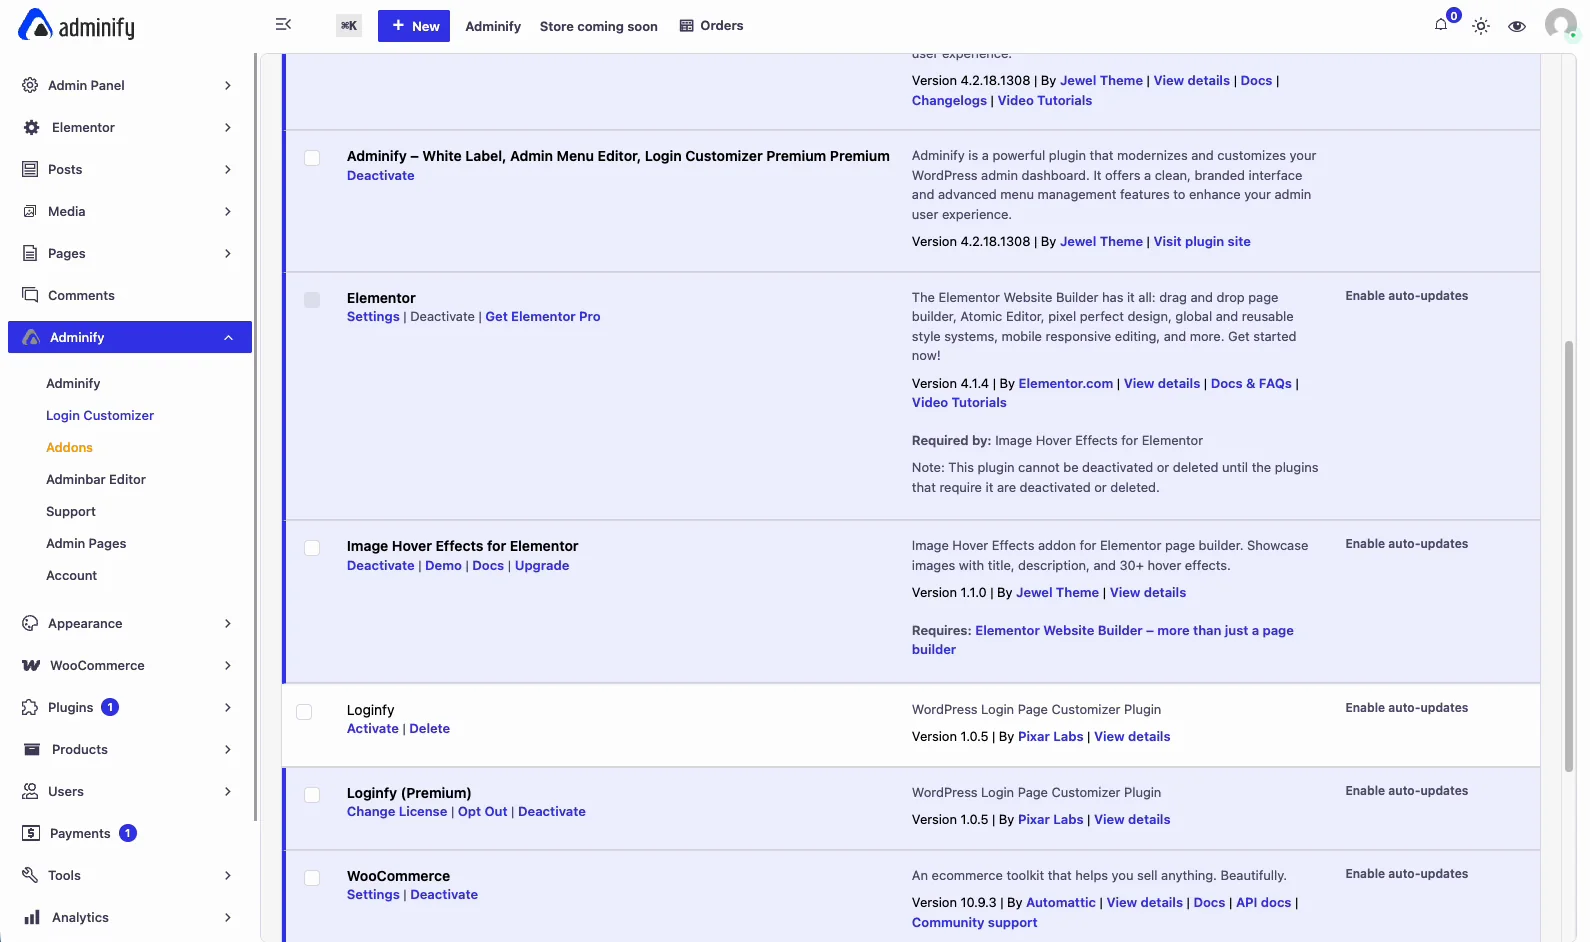1590x942 pixels.
Task: Click the WooCommerce sidebar icon
Action: tap(31, 665)
